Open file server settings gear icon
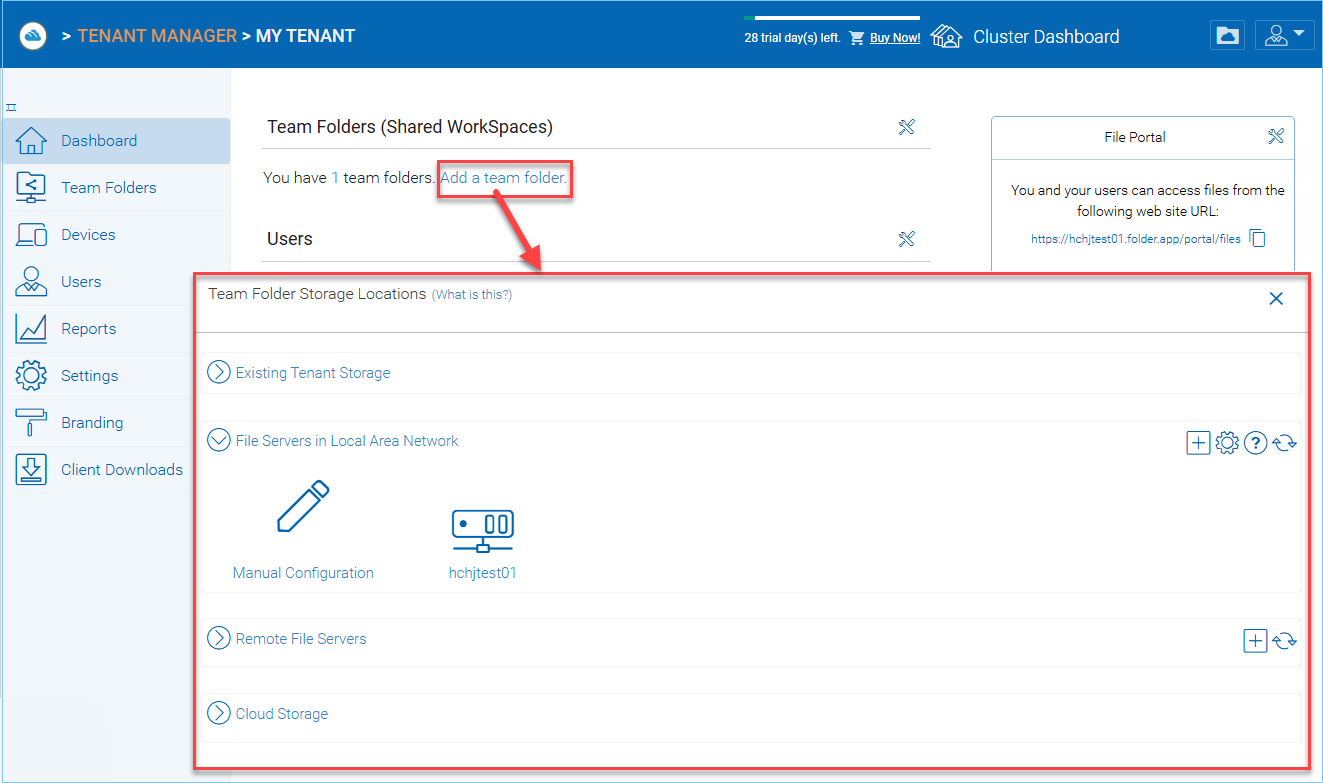The width and height of the screenshot is (1323, 783). coord(1227,442)
